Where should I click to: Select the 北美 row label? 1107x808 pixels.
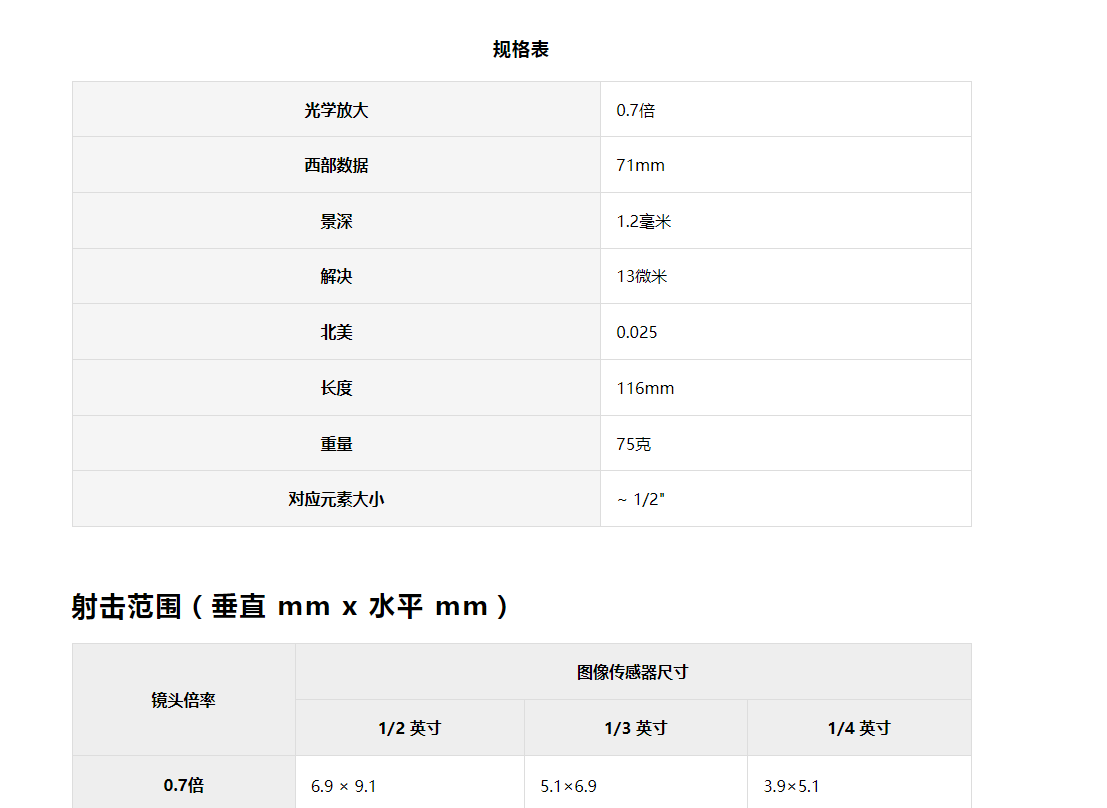tap(336, 333)
